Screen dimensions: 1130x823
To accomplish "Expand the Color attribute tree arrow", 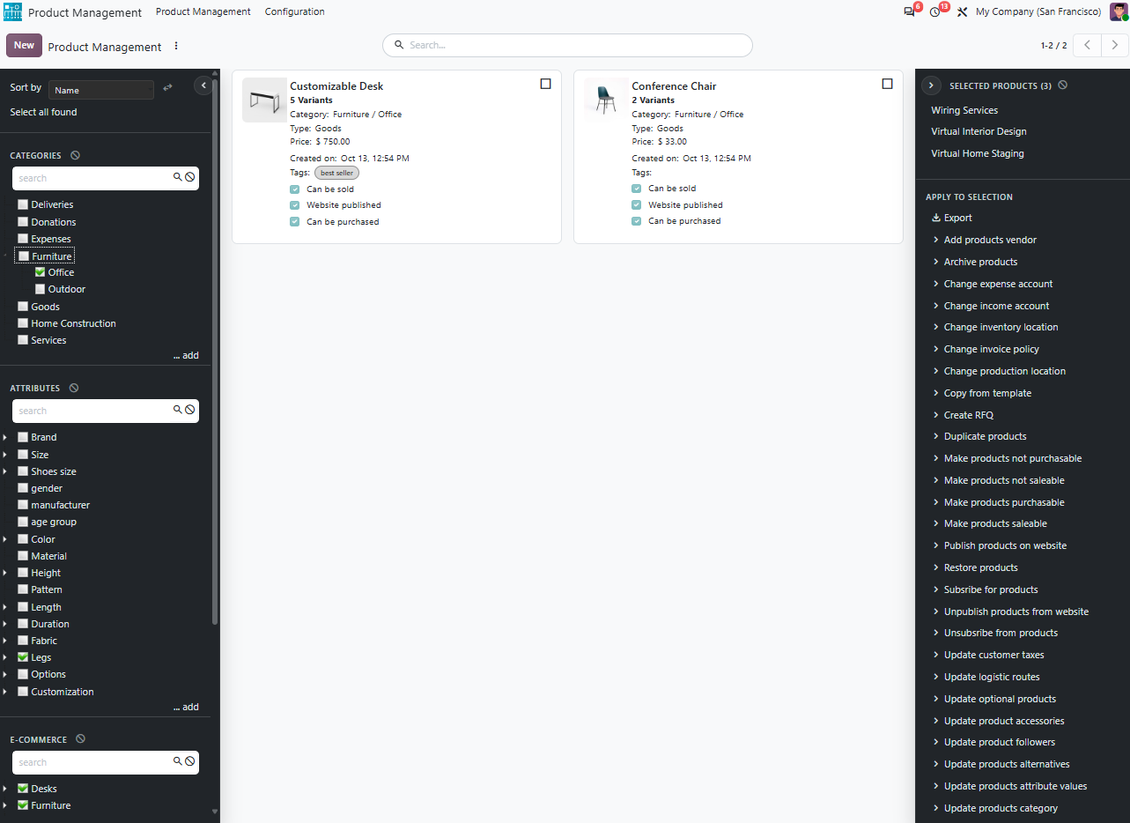I will coord(5,539).
